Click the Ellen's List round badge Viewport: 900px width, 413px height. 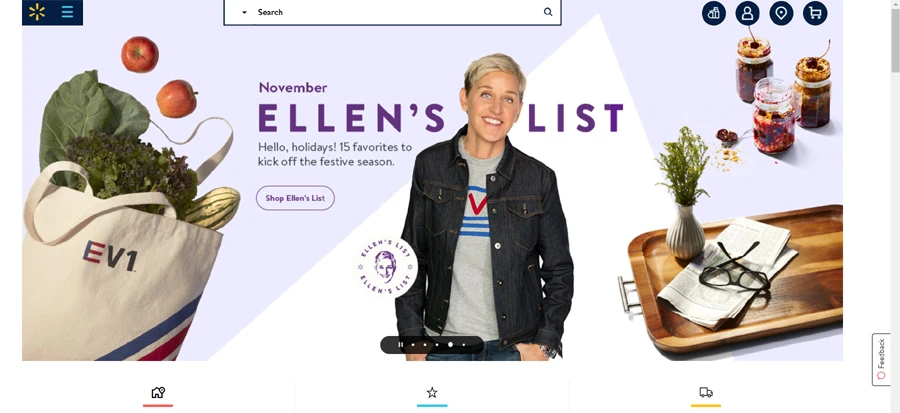click(x=386, y=267)
